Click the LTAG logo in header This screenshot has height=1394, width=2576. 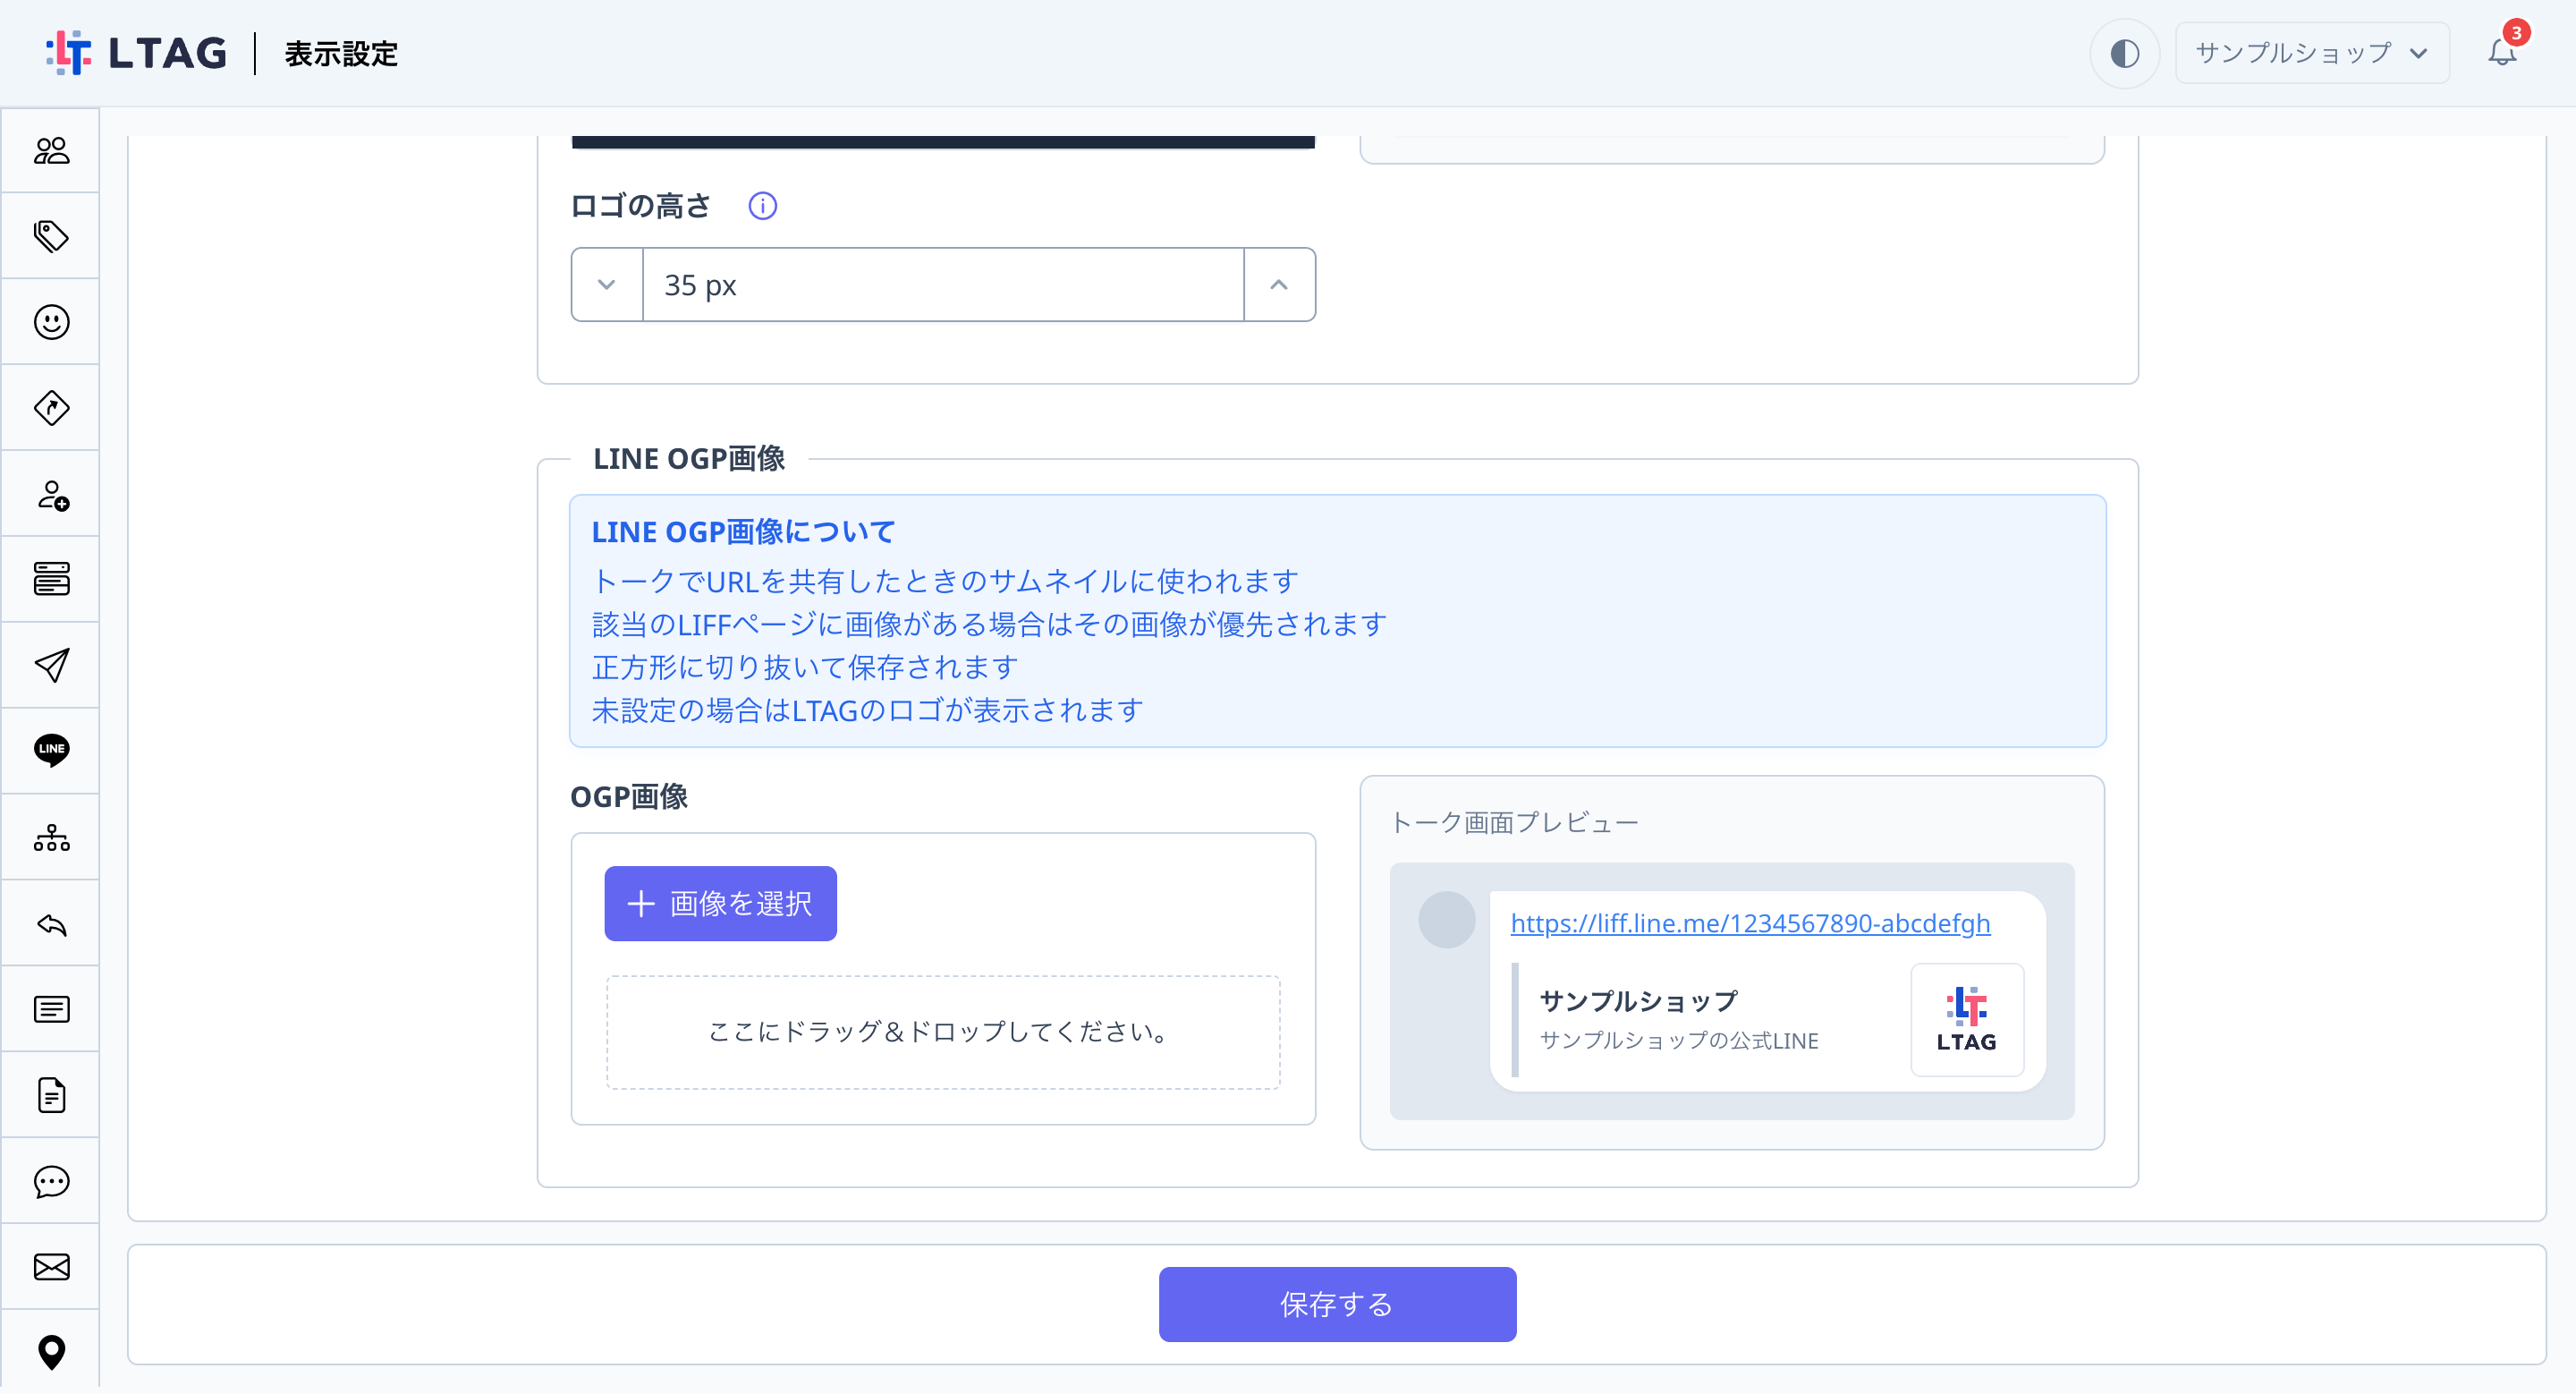click(137, 53)
